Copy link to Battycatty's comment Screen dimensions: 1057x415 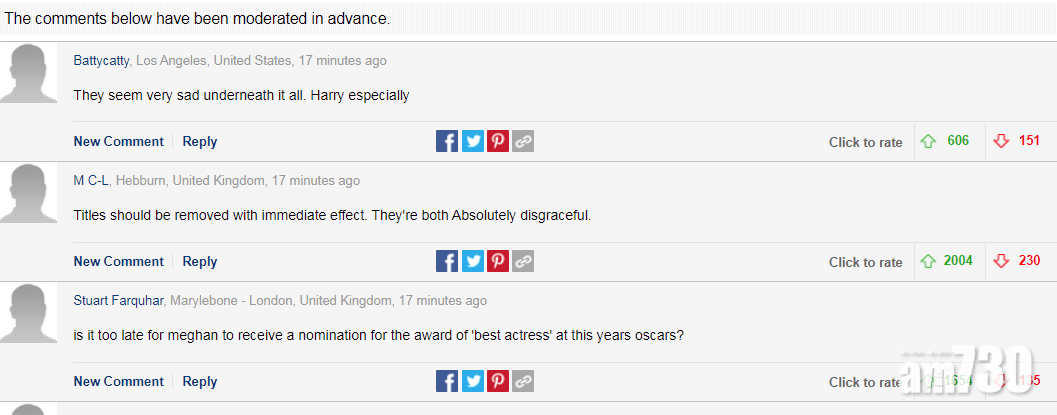(523, 141)
